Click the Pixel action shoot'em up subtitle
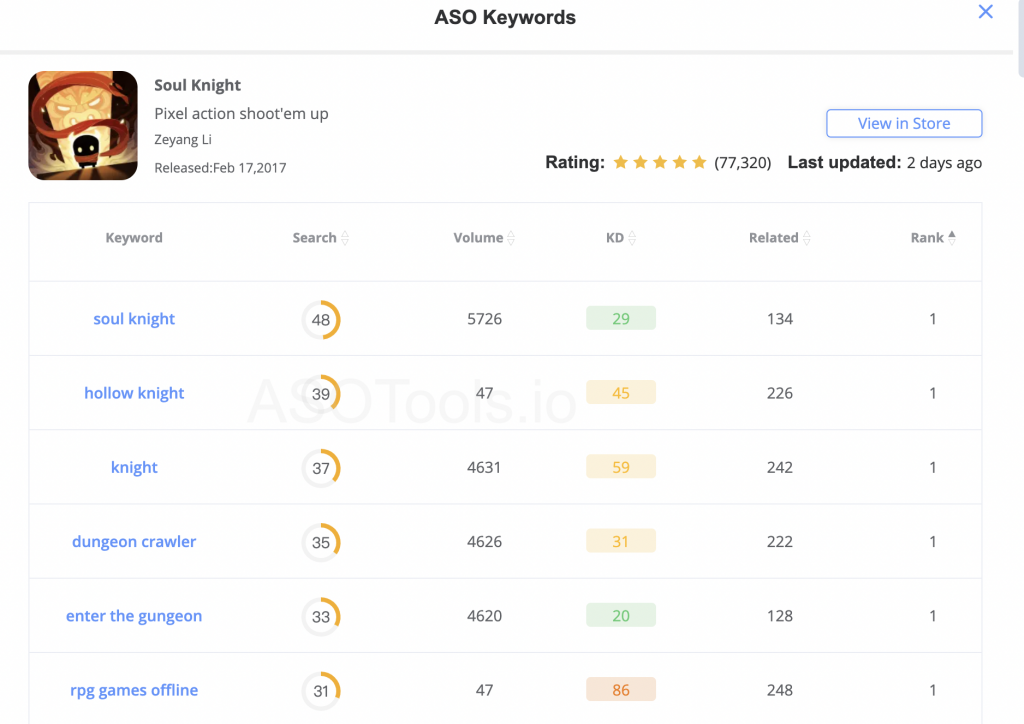Viewport: 1024px width, 724px height. pyautogui.click(x=241, y=114)
